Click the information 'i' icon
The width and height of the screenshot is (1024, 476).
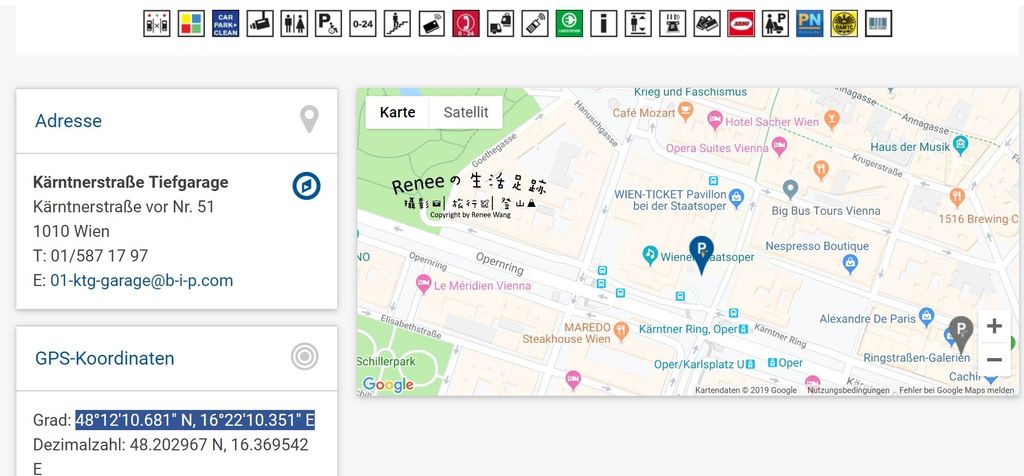tap(603, 24)
